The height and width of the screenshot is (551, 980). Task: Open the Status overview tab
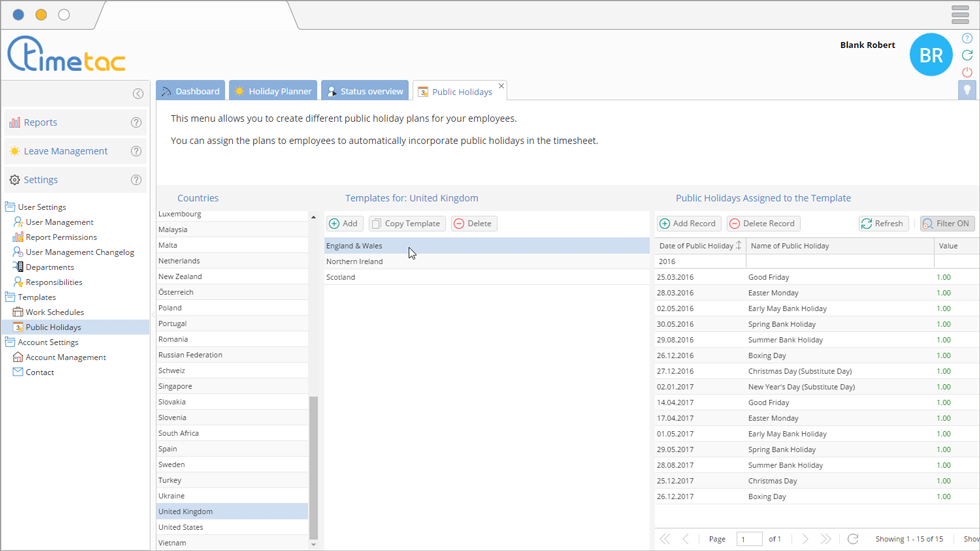(x=365, y=91)
